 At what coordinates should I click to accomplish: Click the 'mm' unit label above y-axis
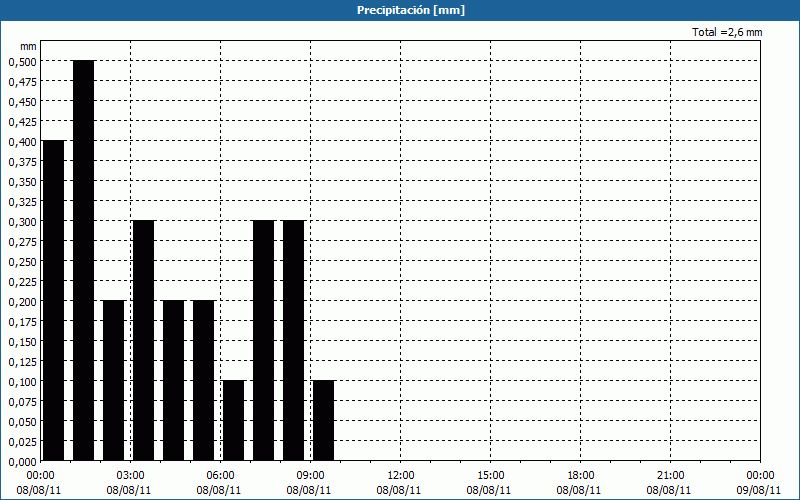click(x=28, y=46)
